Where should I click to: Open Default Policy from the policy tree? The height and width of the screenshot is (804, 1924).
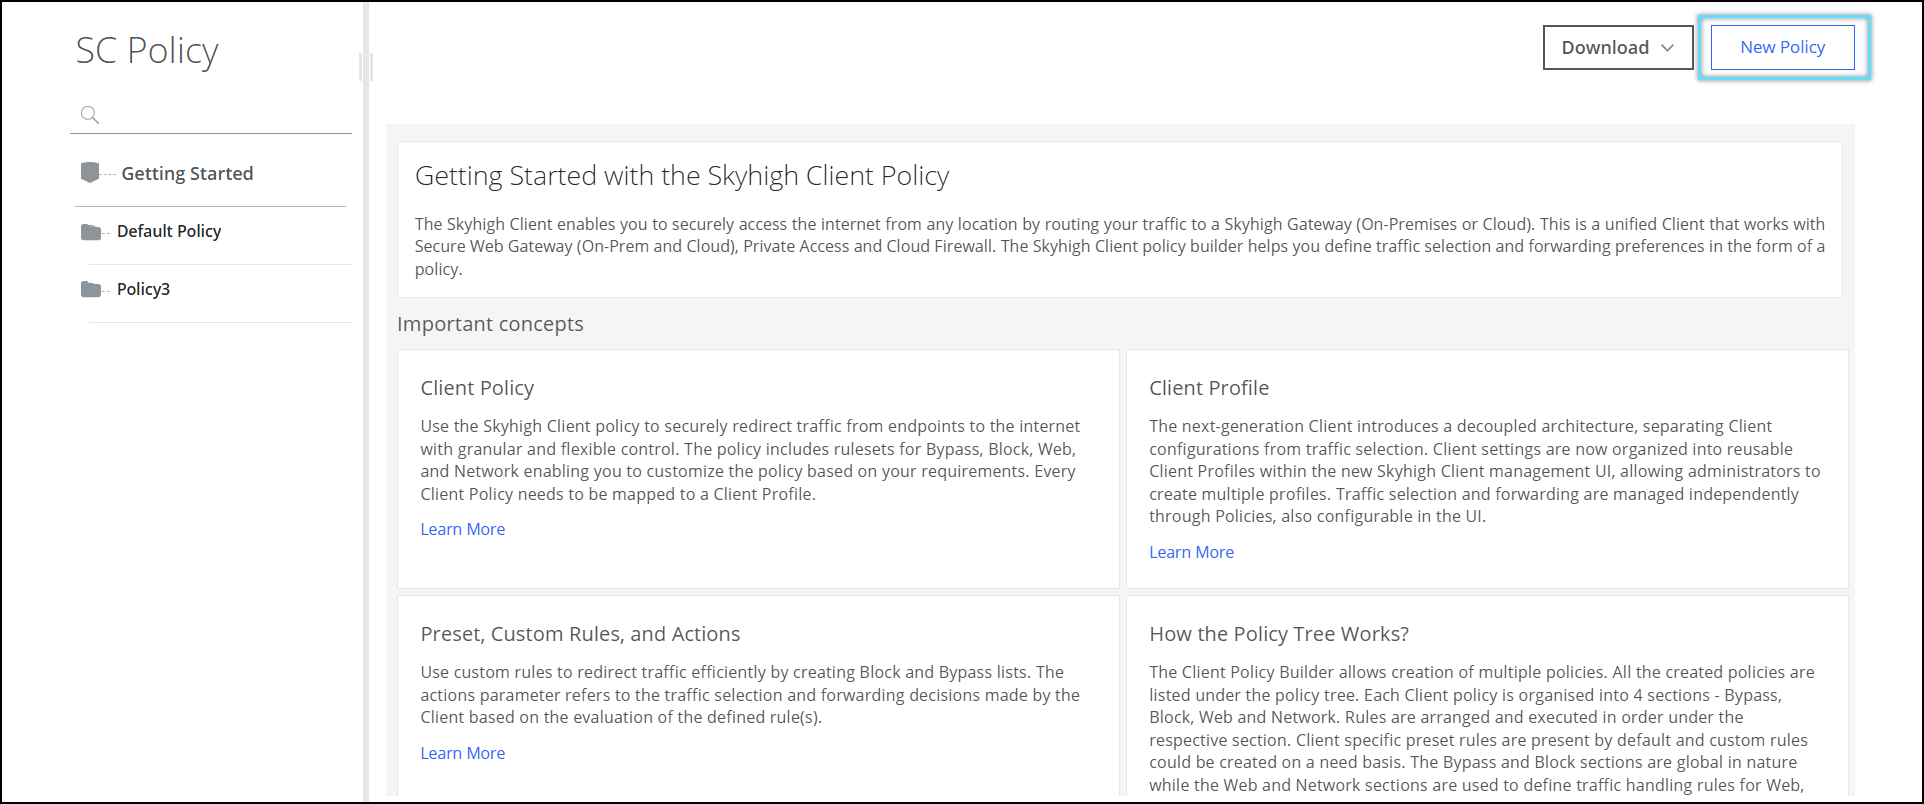coord(169,232)
